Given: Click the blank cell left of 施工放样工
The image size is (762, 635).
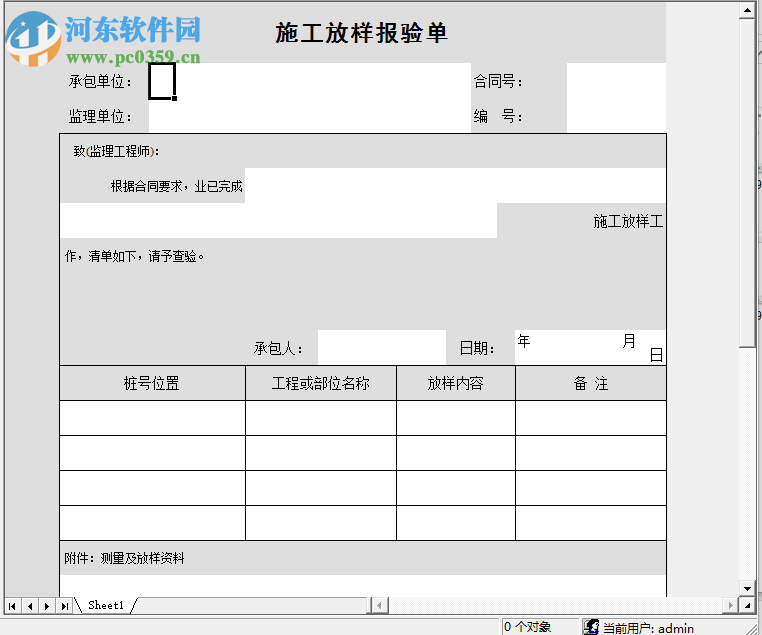Looking at the screenshot, I should (x=278, y=221).
